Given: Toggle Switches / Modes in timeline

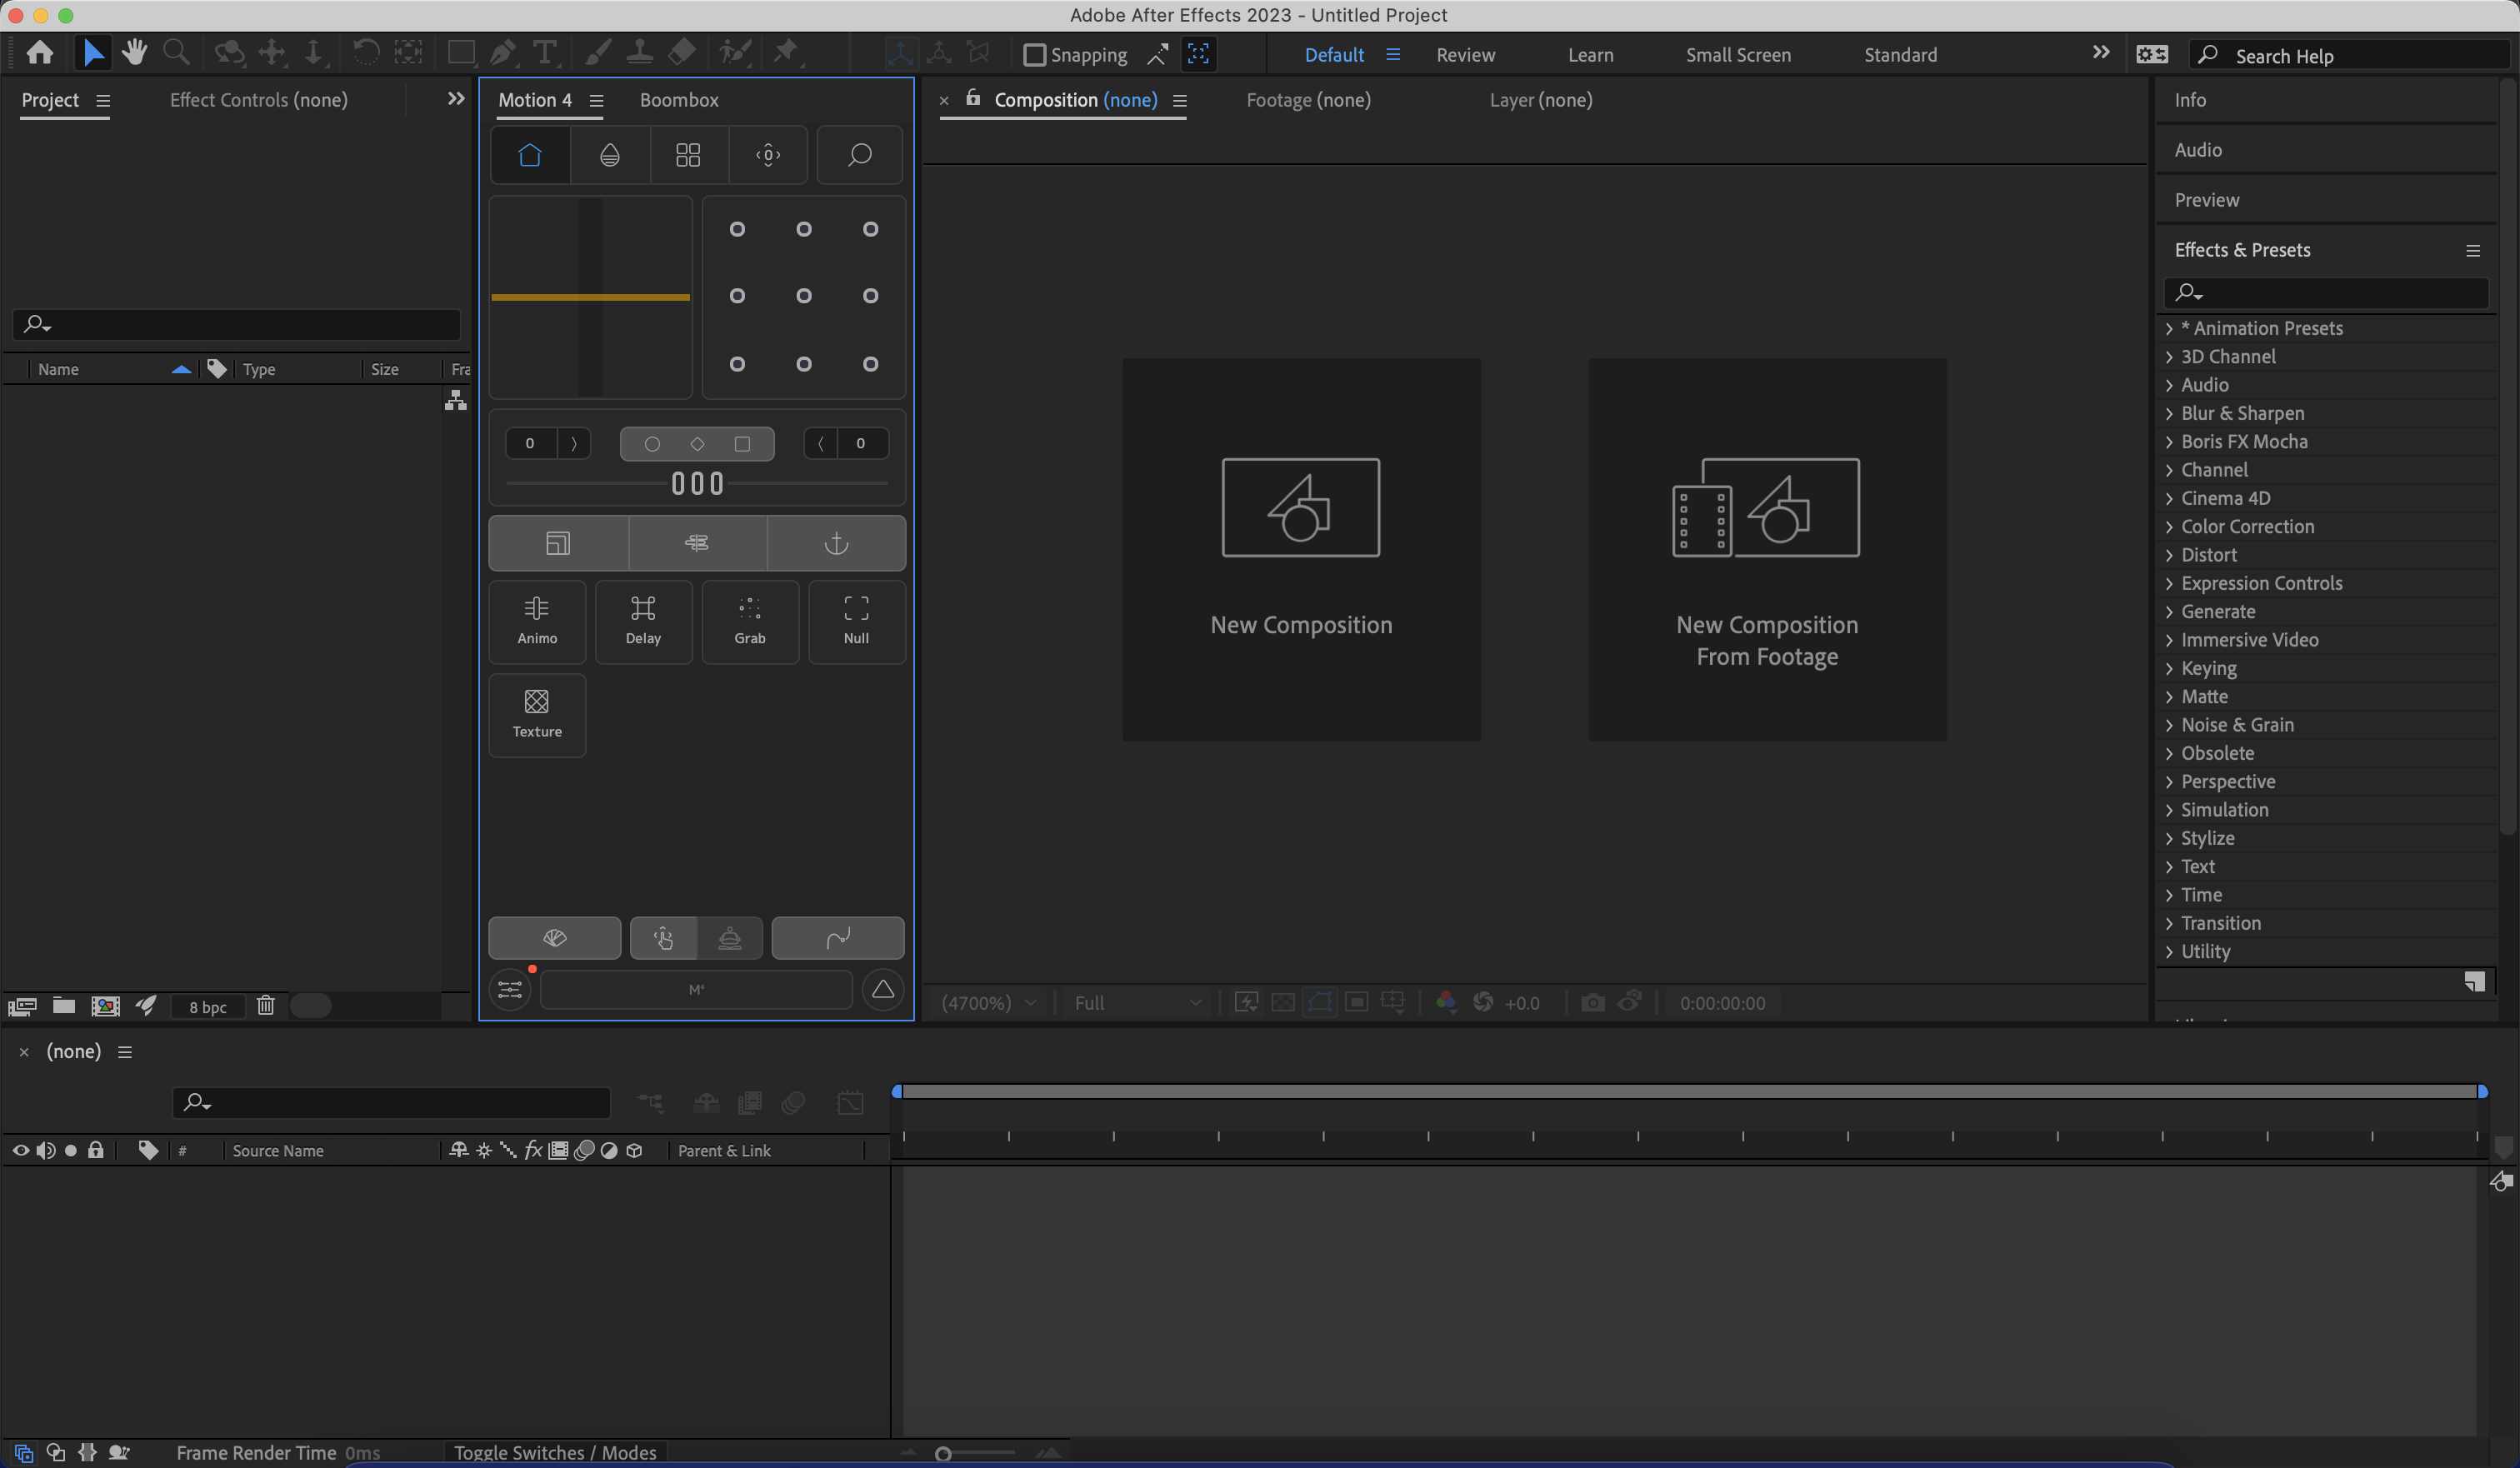Looking at the screenshot, I should point(555,1452).
